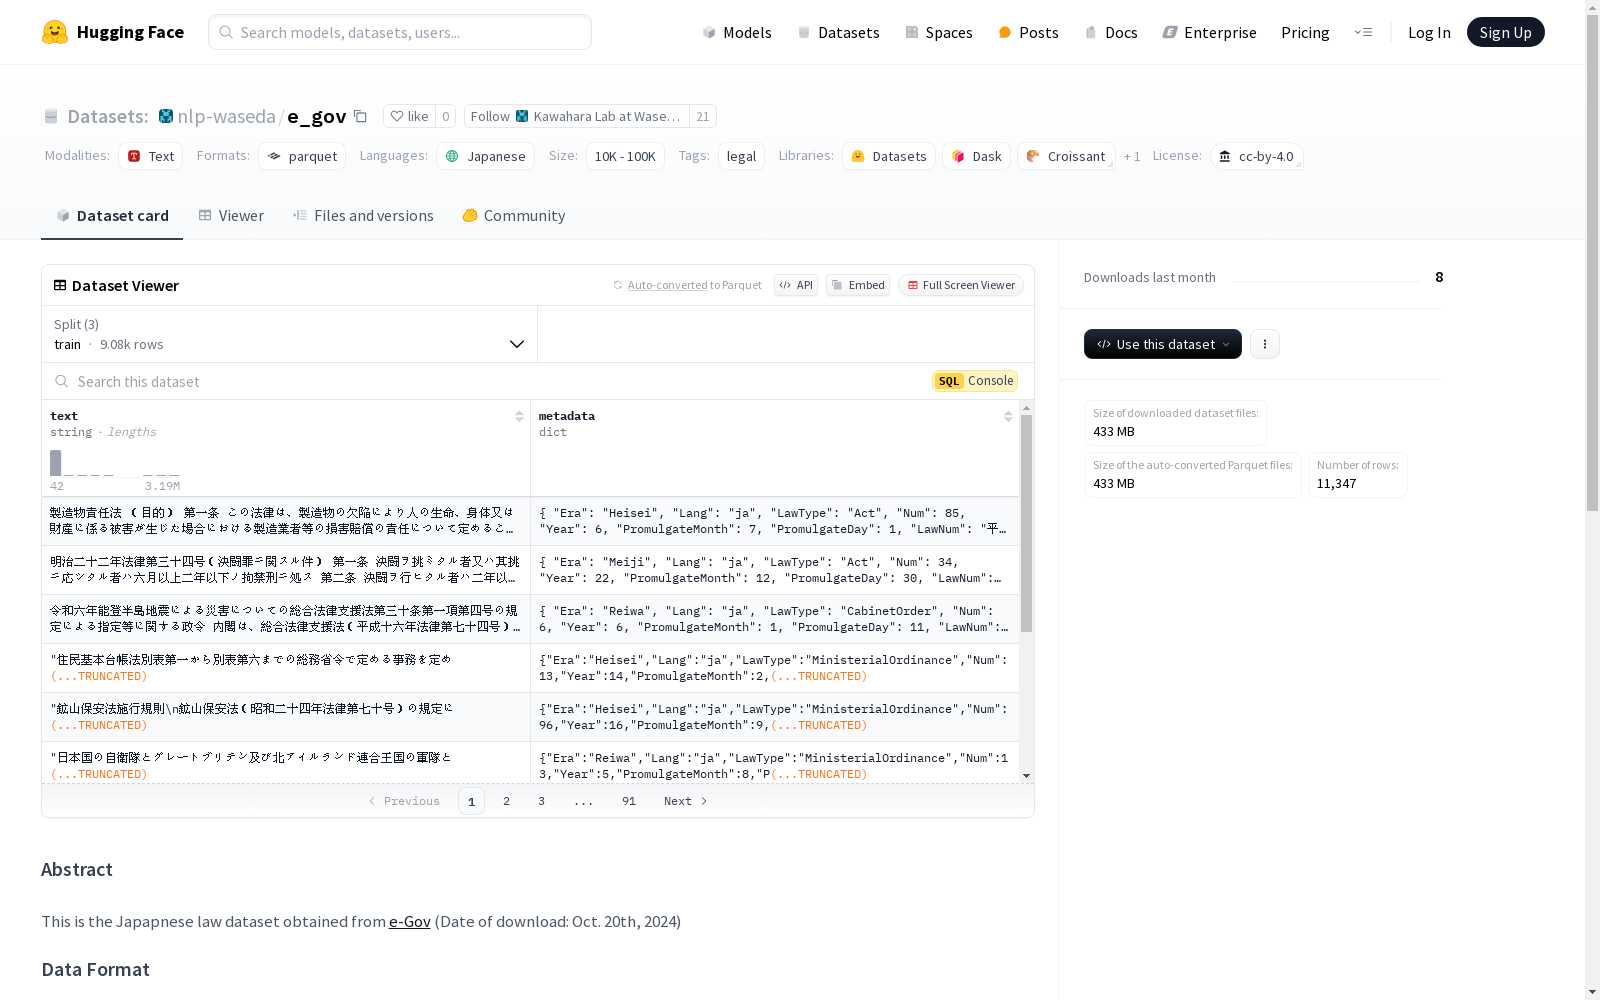The image size is (1600, 1000).
Task: Open the Full Screen Viewer
Action: [961, 285]
